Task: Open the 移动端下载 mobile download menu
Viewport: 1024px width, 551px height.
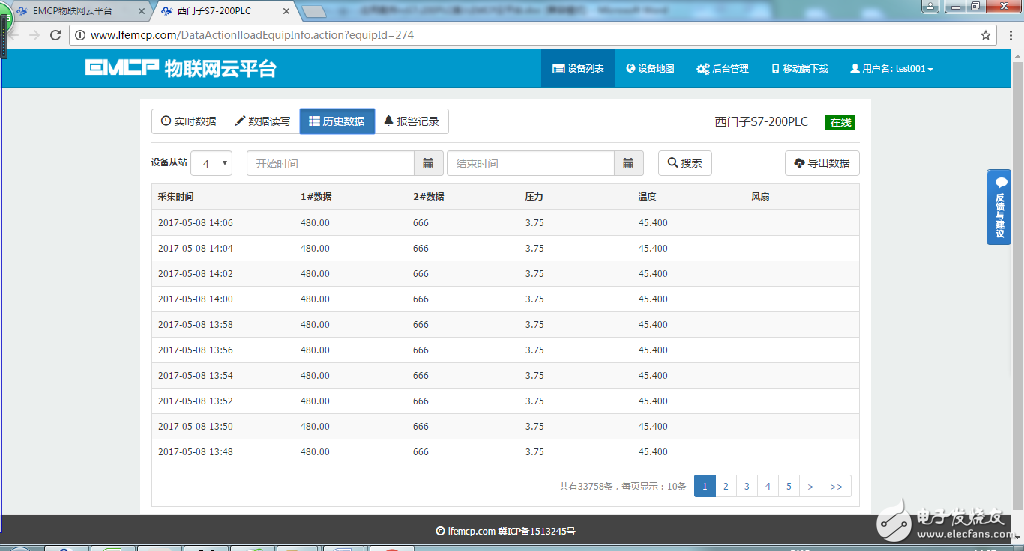Action: [799, 69]
